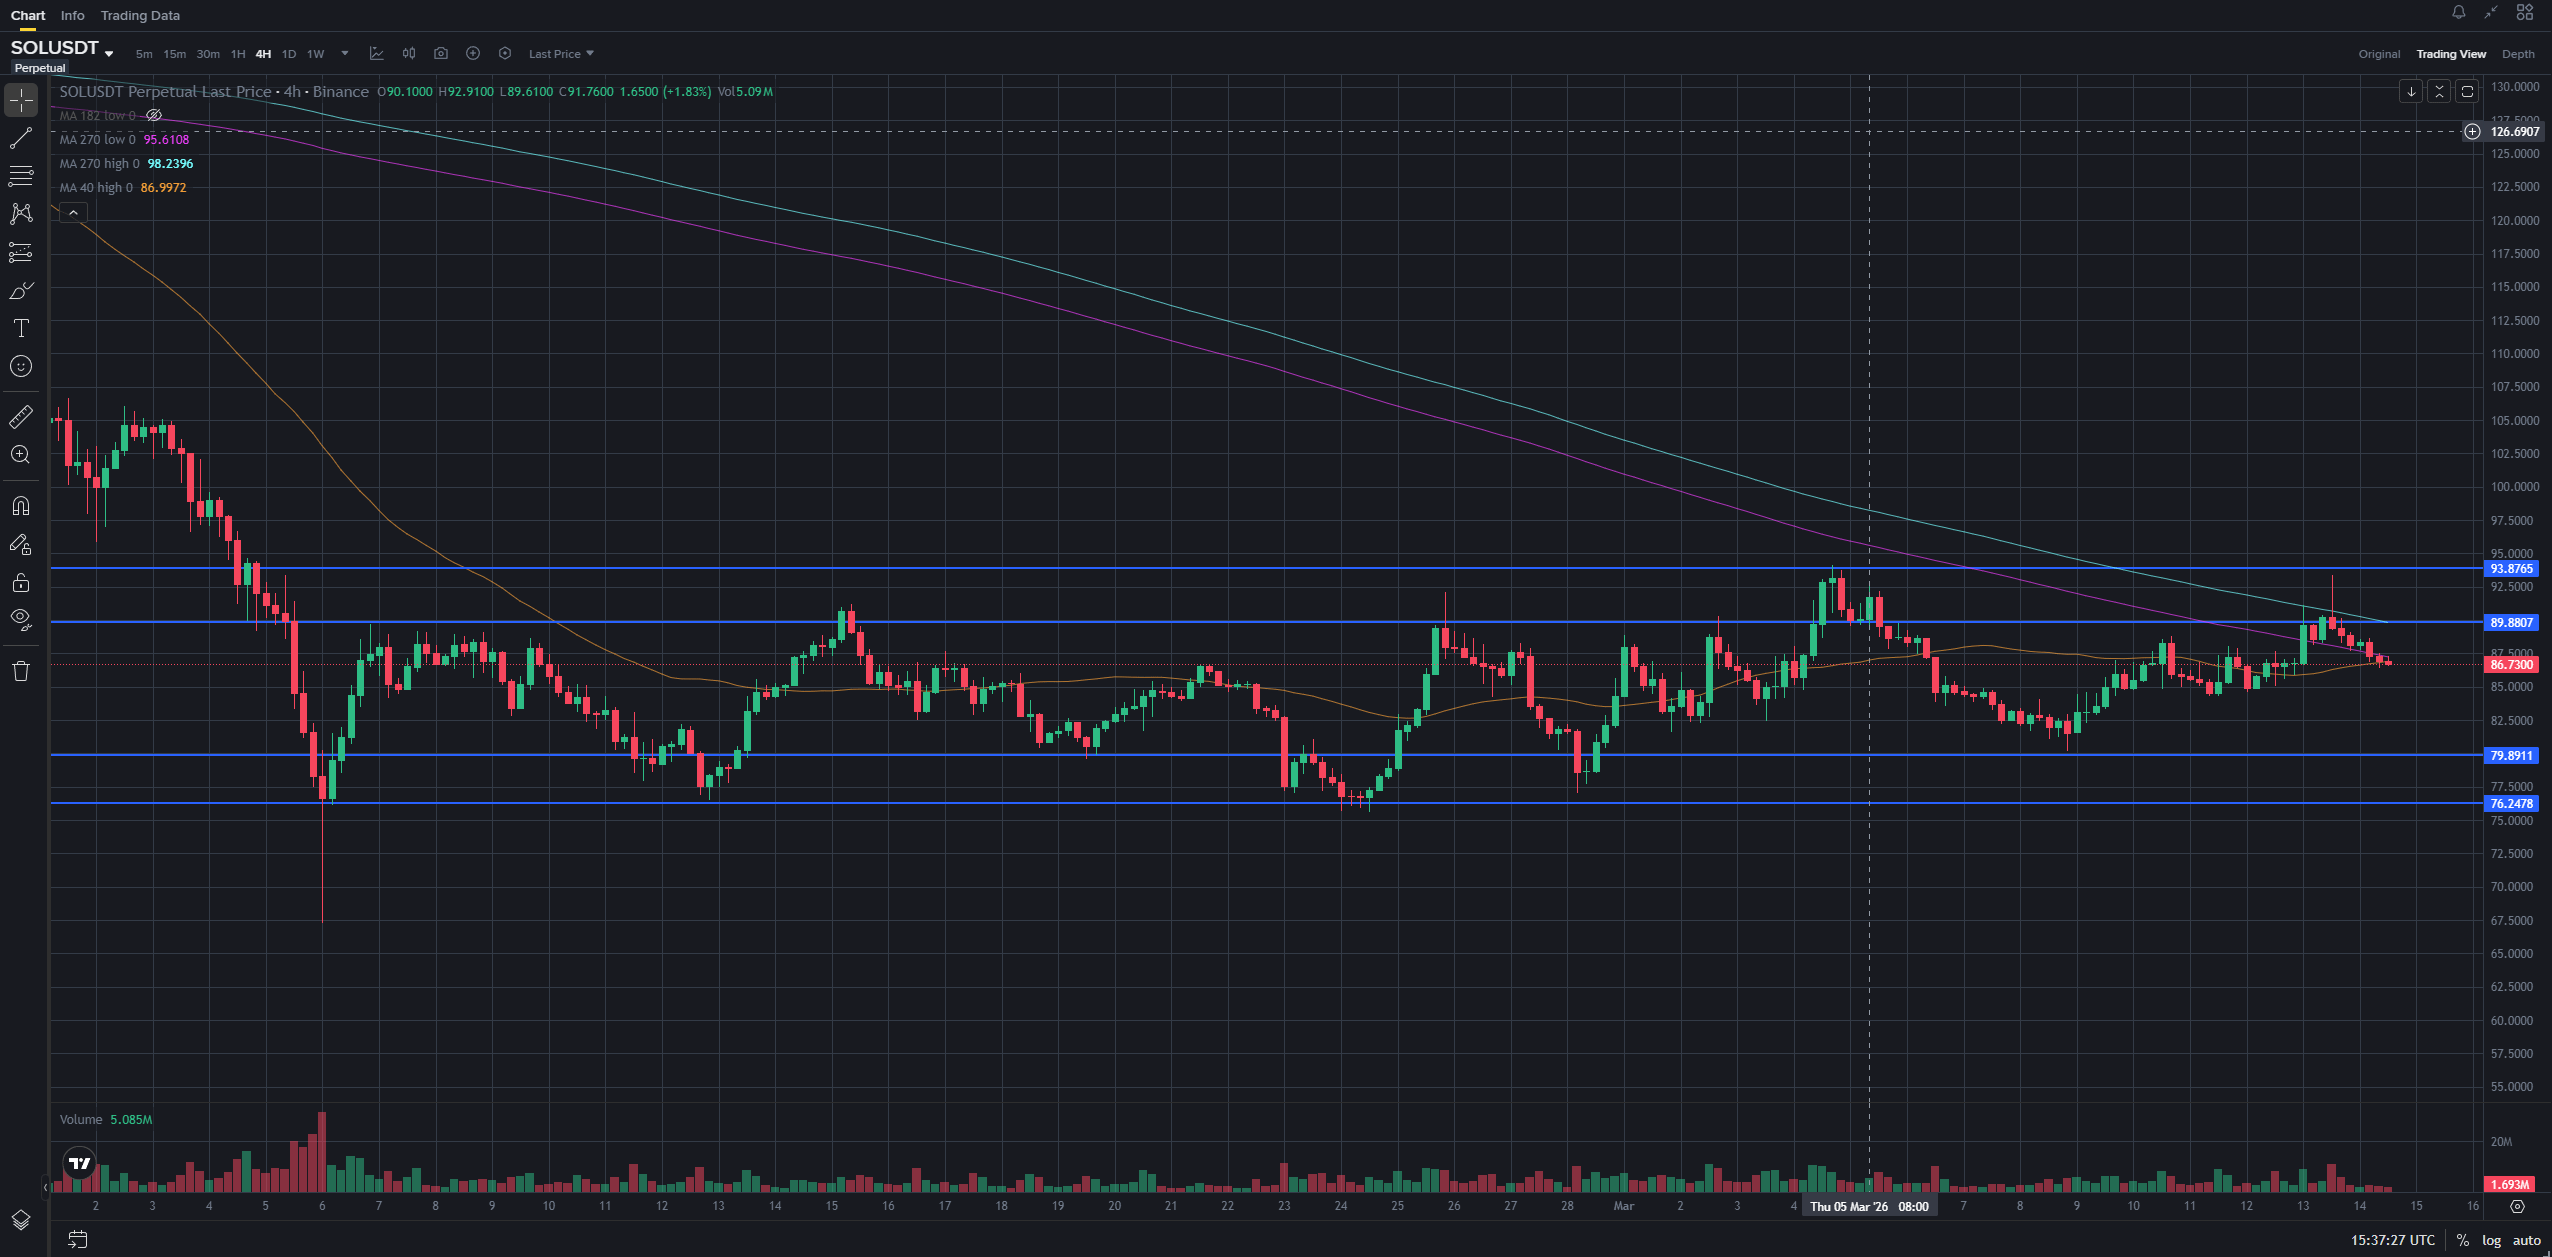The image size is (2552, 1257).
Task: Collapse the indicator legend with chevron
Action: pyautogui.click(x=73, y=213)
